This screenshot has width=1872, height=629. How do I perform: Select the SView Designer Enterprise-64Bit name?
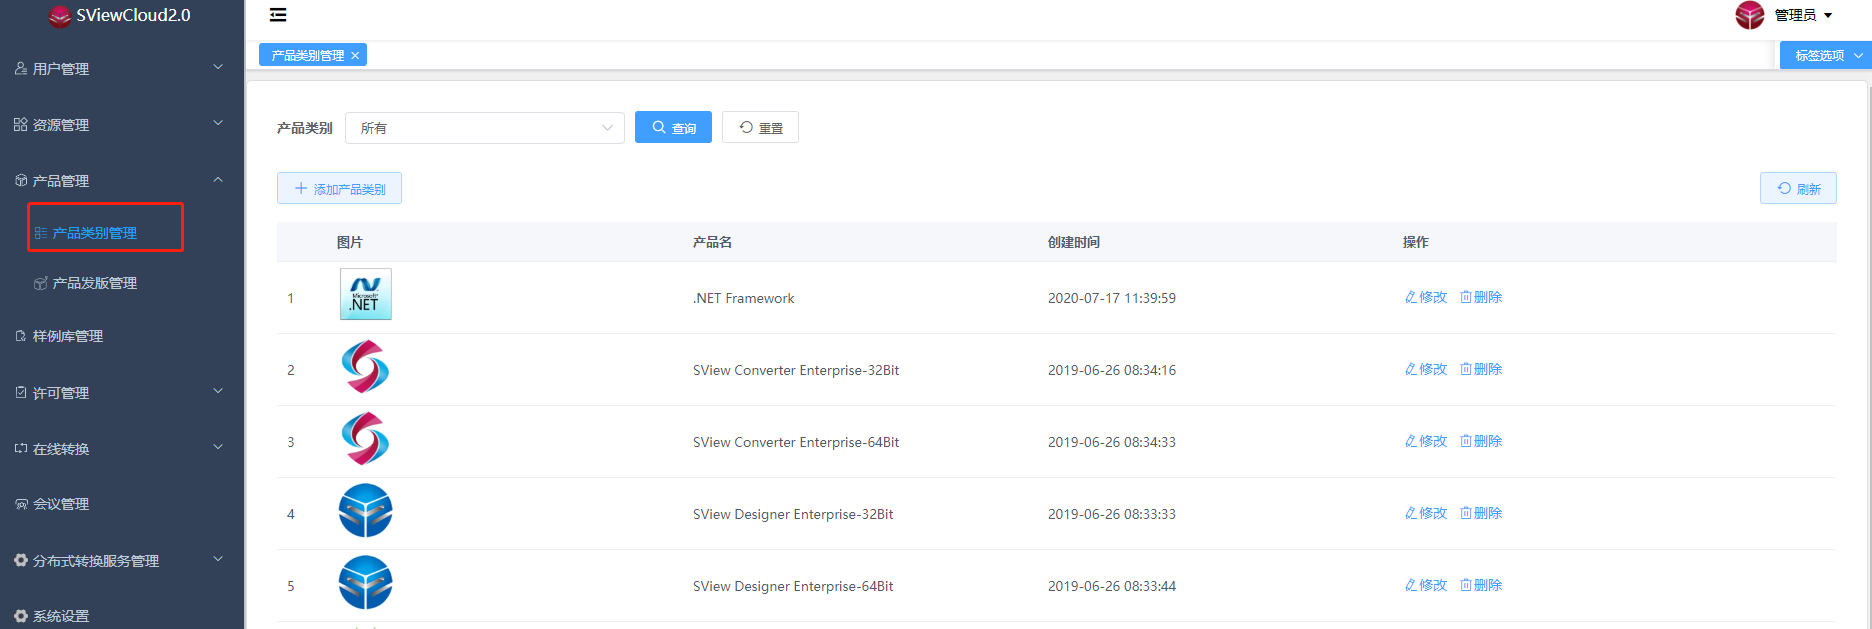pos(793,586)
